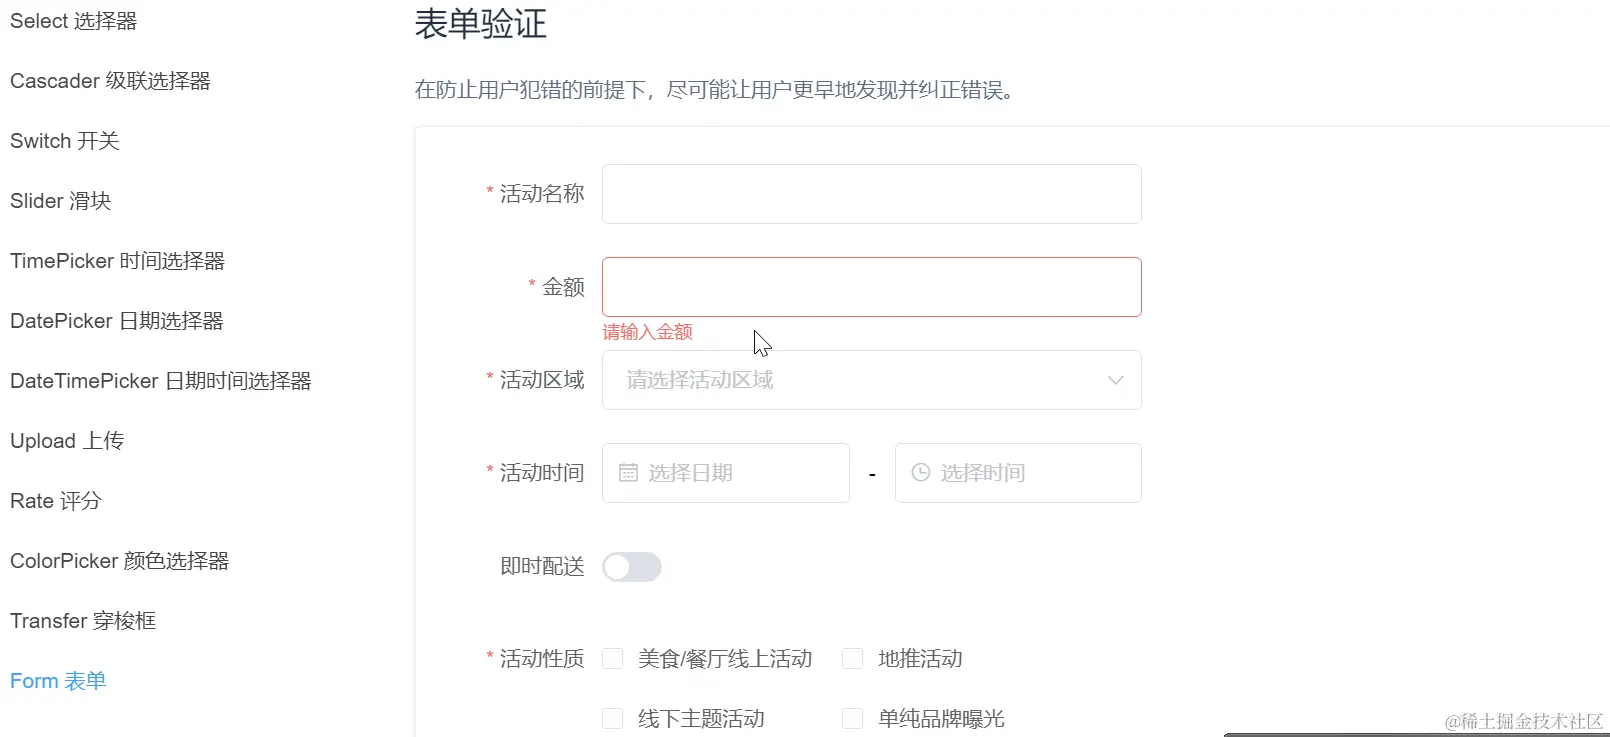This screenshot has height=737, width=1610.
Task: Navigate to Select 选择器 page
Action: pyautogui.click(x=72, y=20)
